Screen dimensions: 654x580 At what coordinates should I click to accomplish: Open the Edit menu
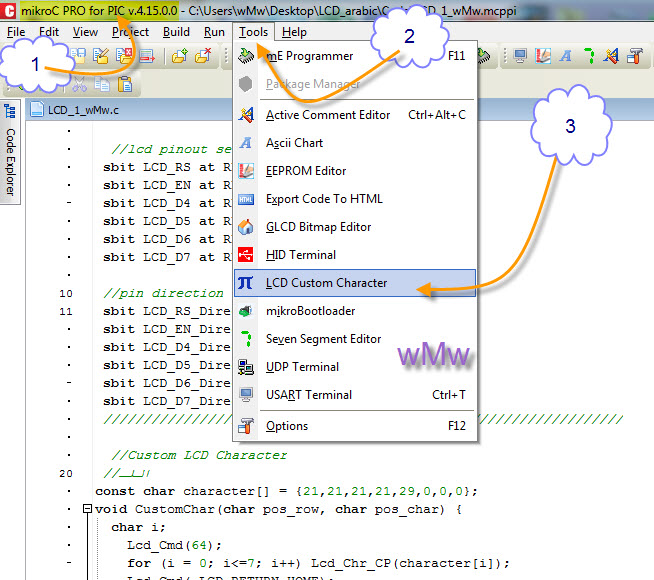(x=49, y=32)
